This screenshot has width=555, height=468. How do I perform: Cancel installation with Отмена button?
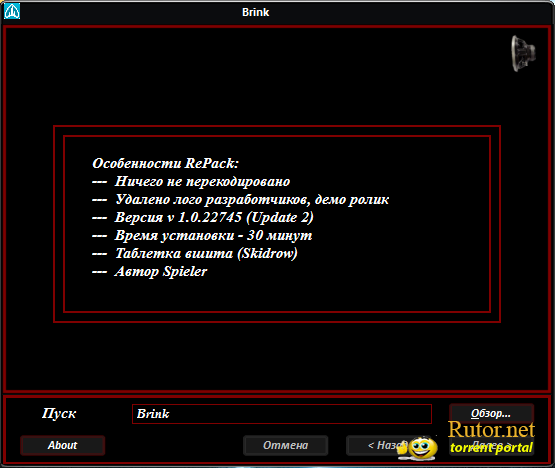[x=285, y=445]
